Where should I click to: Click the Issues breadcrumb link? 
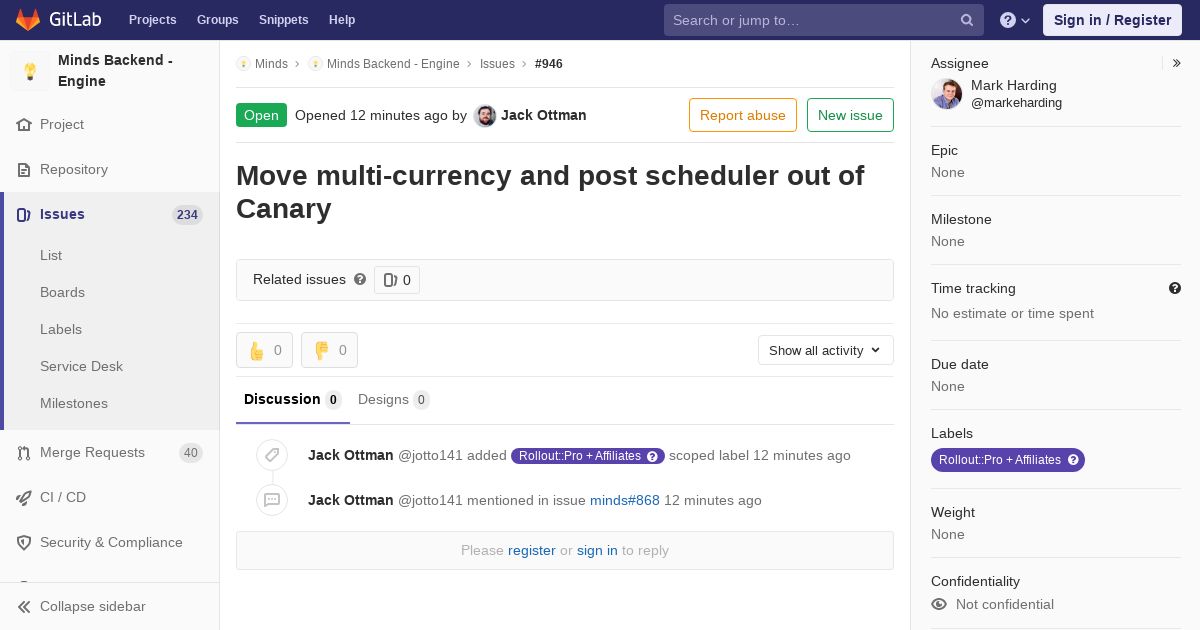pos(497,64)
